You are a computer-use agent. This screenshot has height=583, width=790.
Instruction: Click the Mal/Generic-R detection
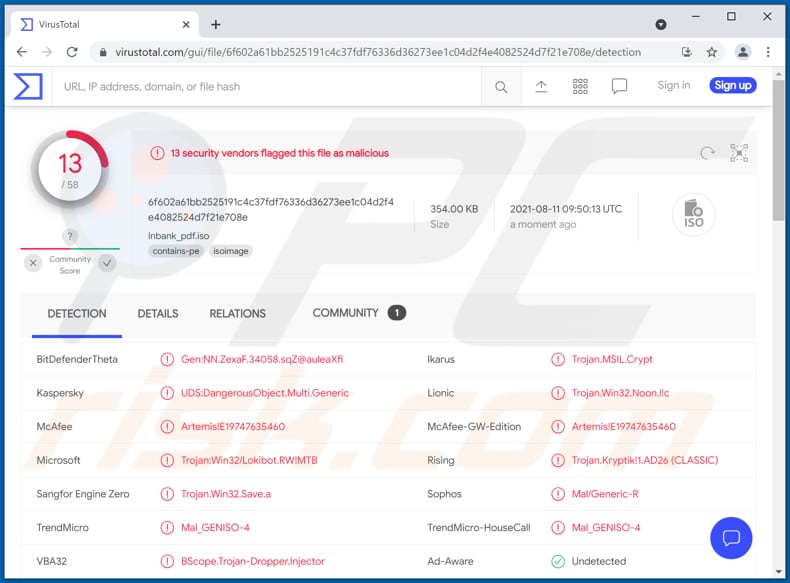605,494
